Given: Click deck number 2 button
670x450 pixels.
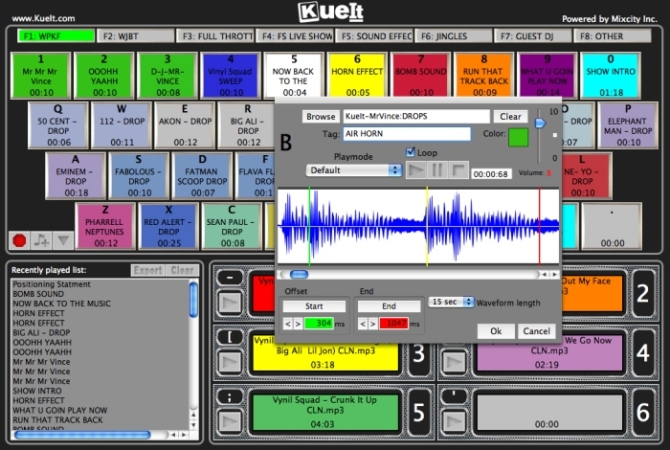Looking at the screenshot, I should coord(643,294).
